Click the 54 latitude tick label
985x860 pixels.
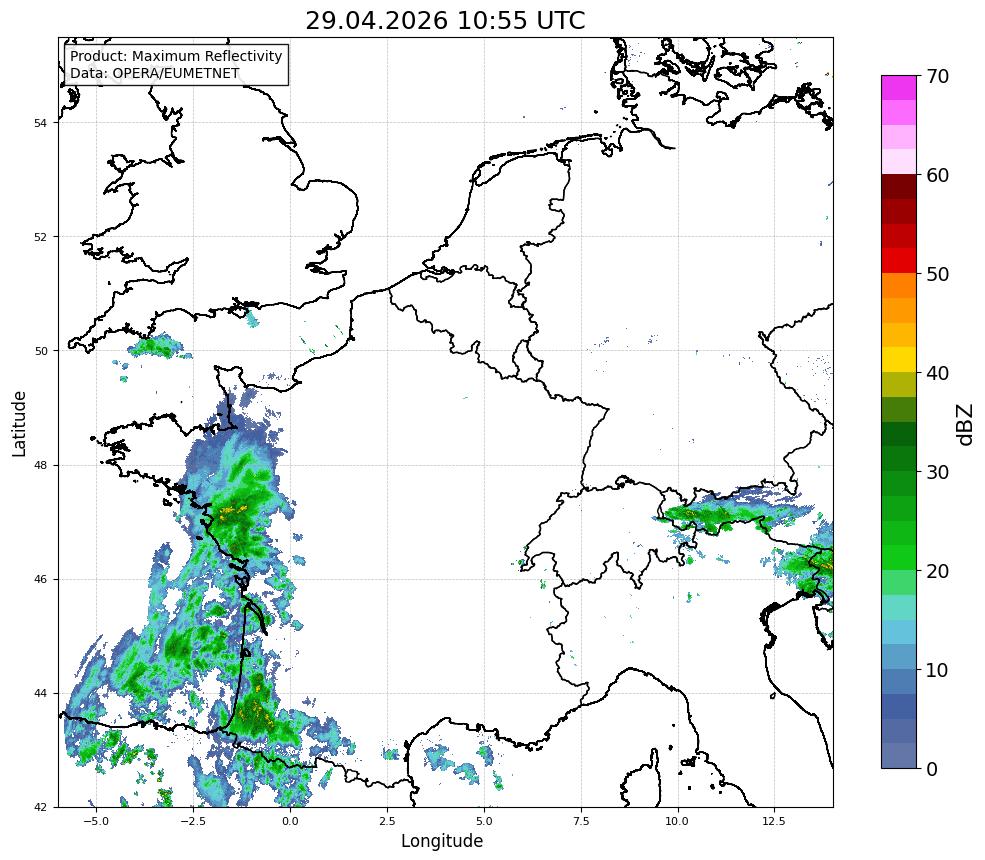coord(40,123)
